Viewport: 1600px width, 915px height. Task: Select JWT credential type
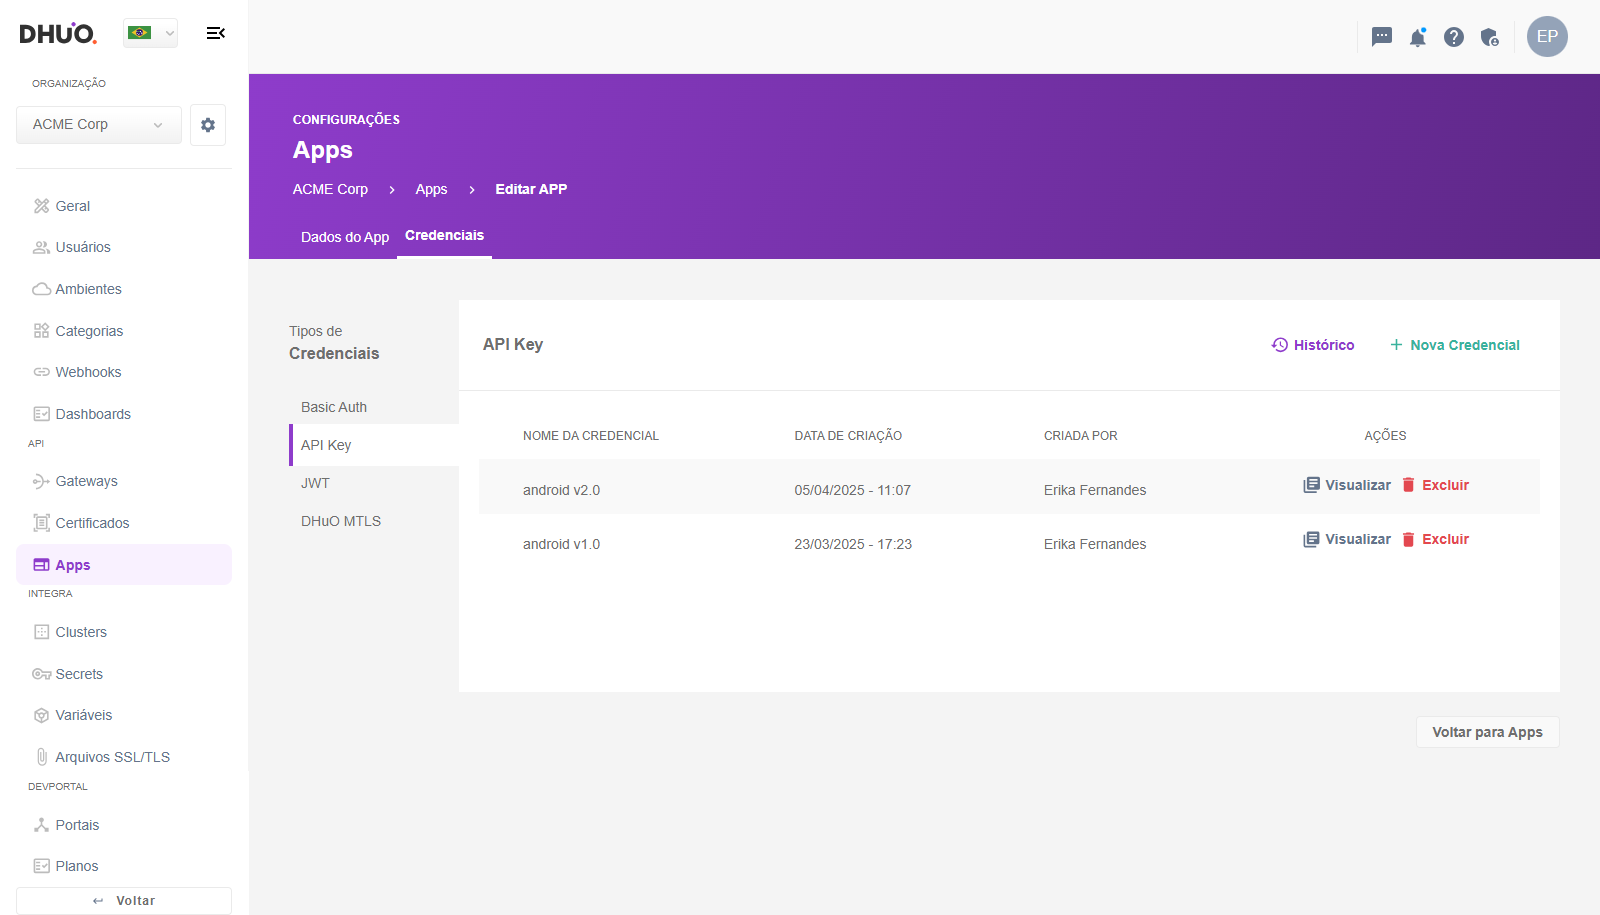click(374, 483)
